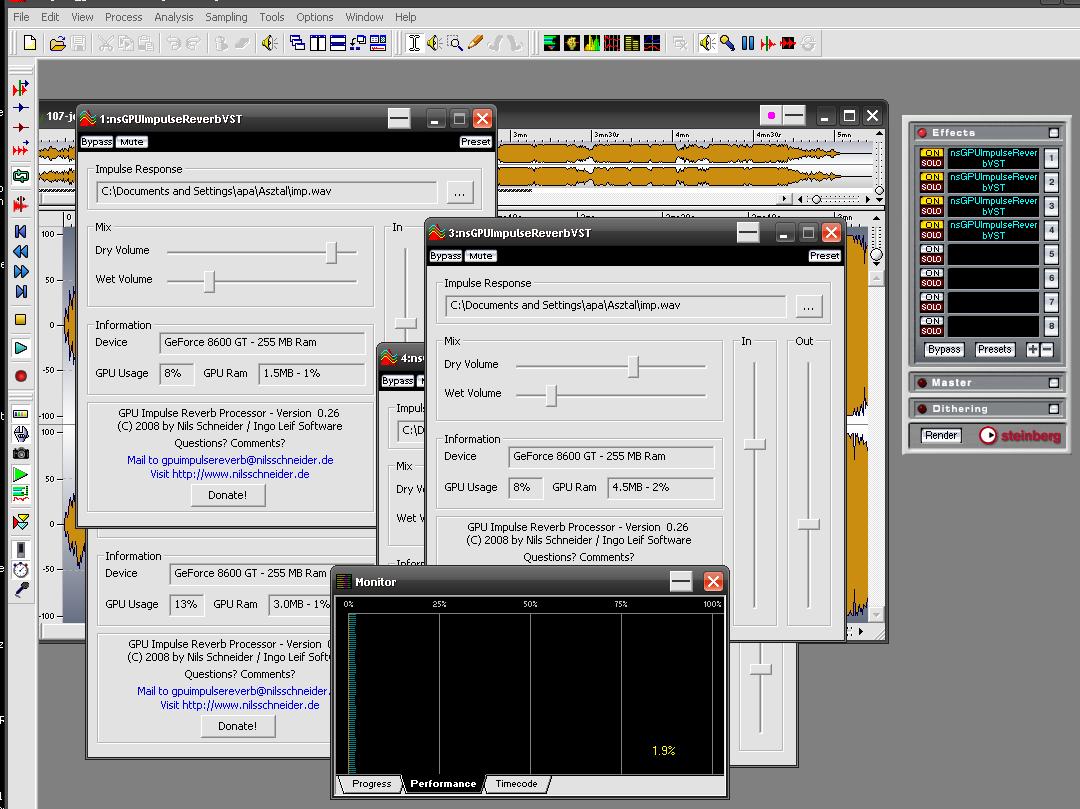Click the tile windows vertically toolbar icon
Viewport: 1080px width, 809px height.
point(318,43)
